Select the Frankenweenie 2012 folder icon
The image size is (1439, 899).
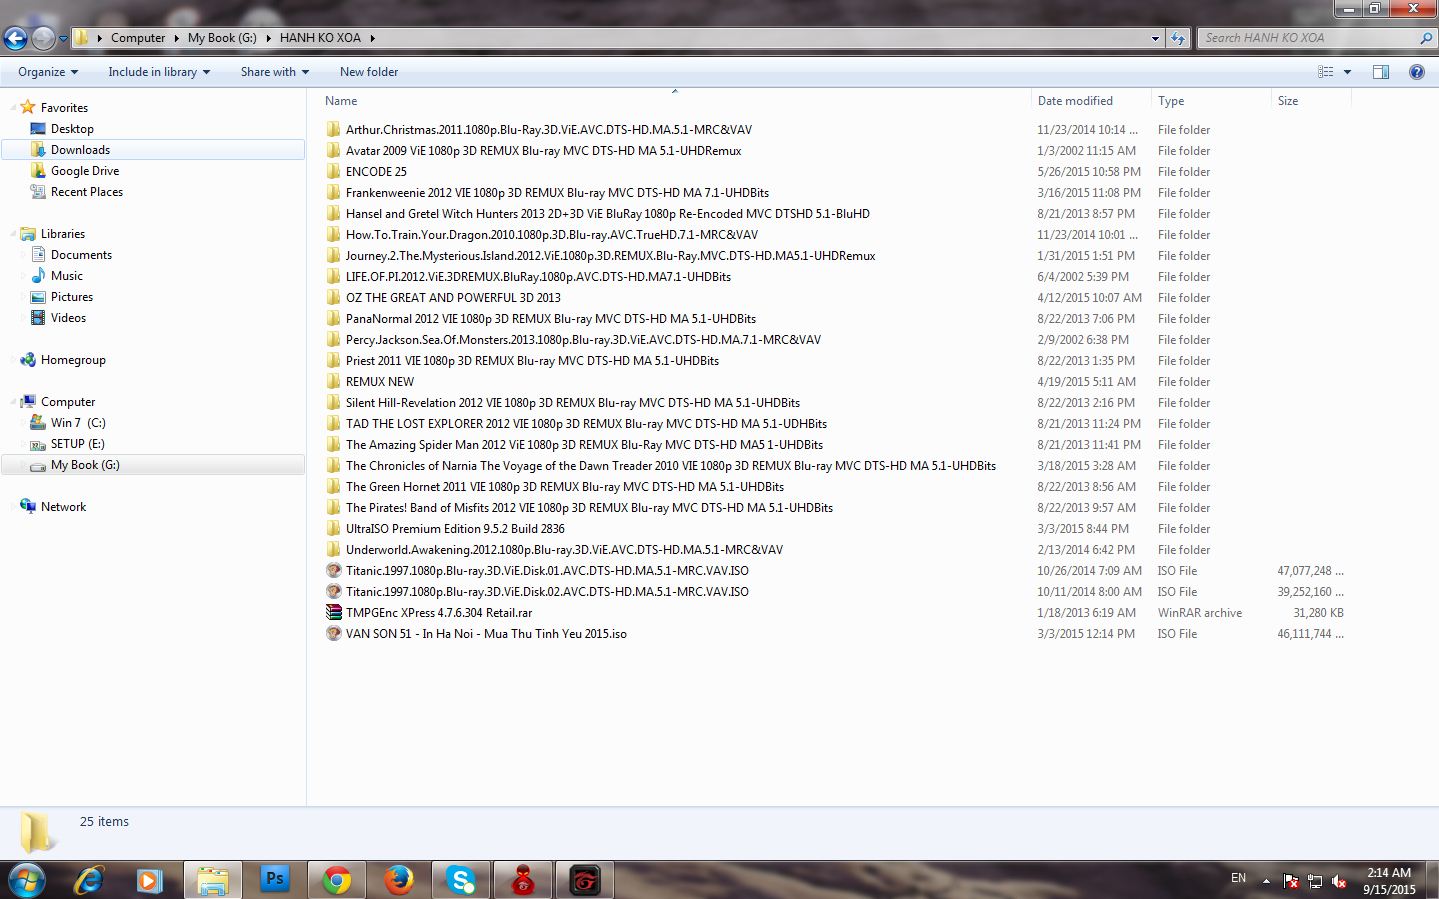pyautogui.click(x=333, y=193)
